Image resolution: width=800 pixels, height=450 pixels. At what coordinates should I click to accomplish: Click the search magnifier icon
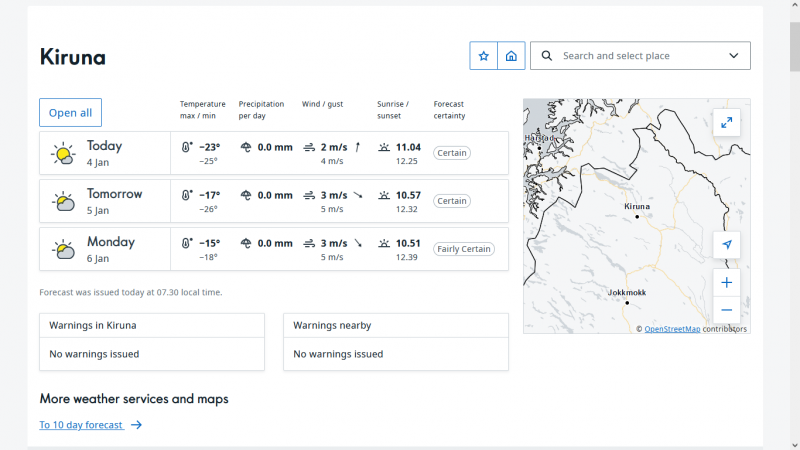tap(547, 56)
